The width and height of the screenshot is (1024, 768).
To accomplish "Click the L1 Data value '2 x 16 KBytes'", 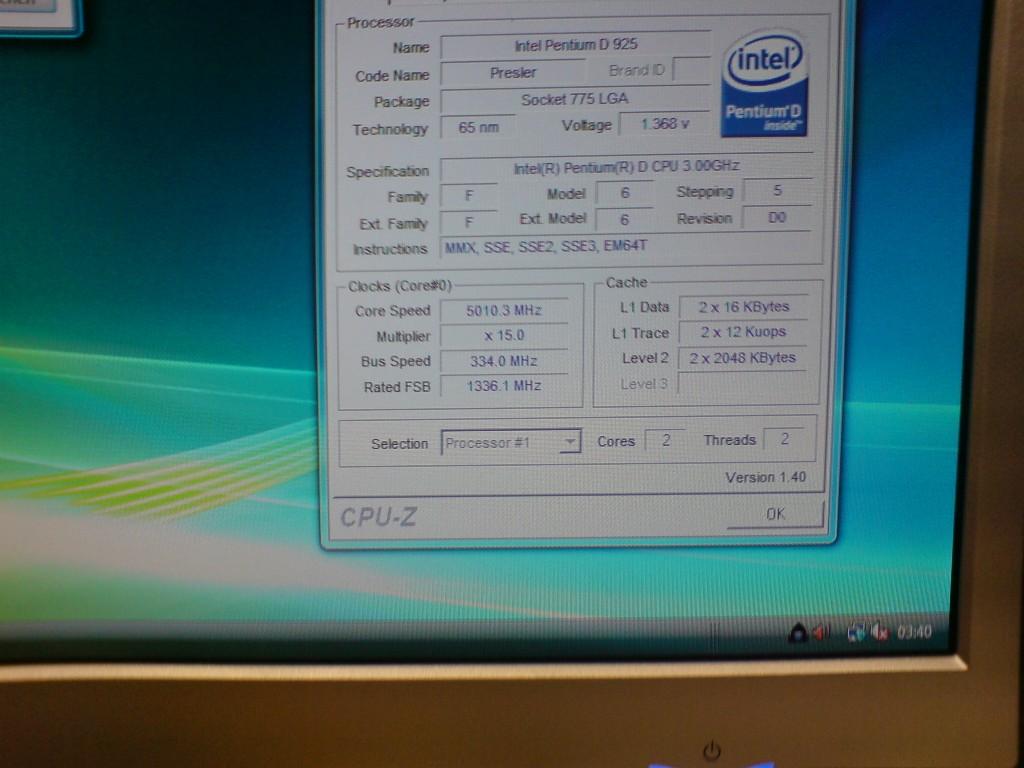I will click(743, 307).
